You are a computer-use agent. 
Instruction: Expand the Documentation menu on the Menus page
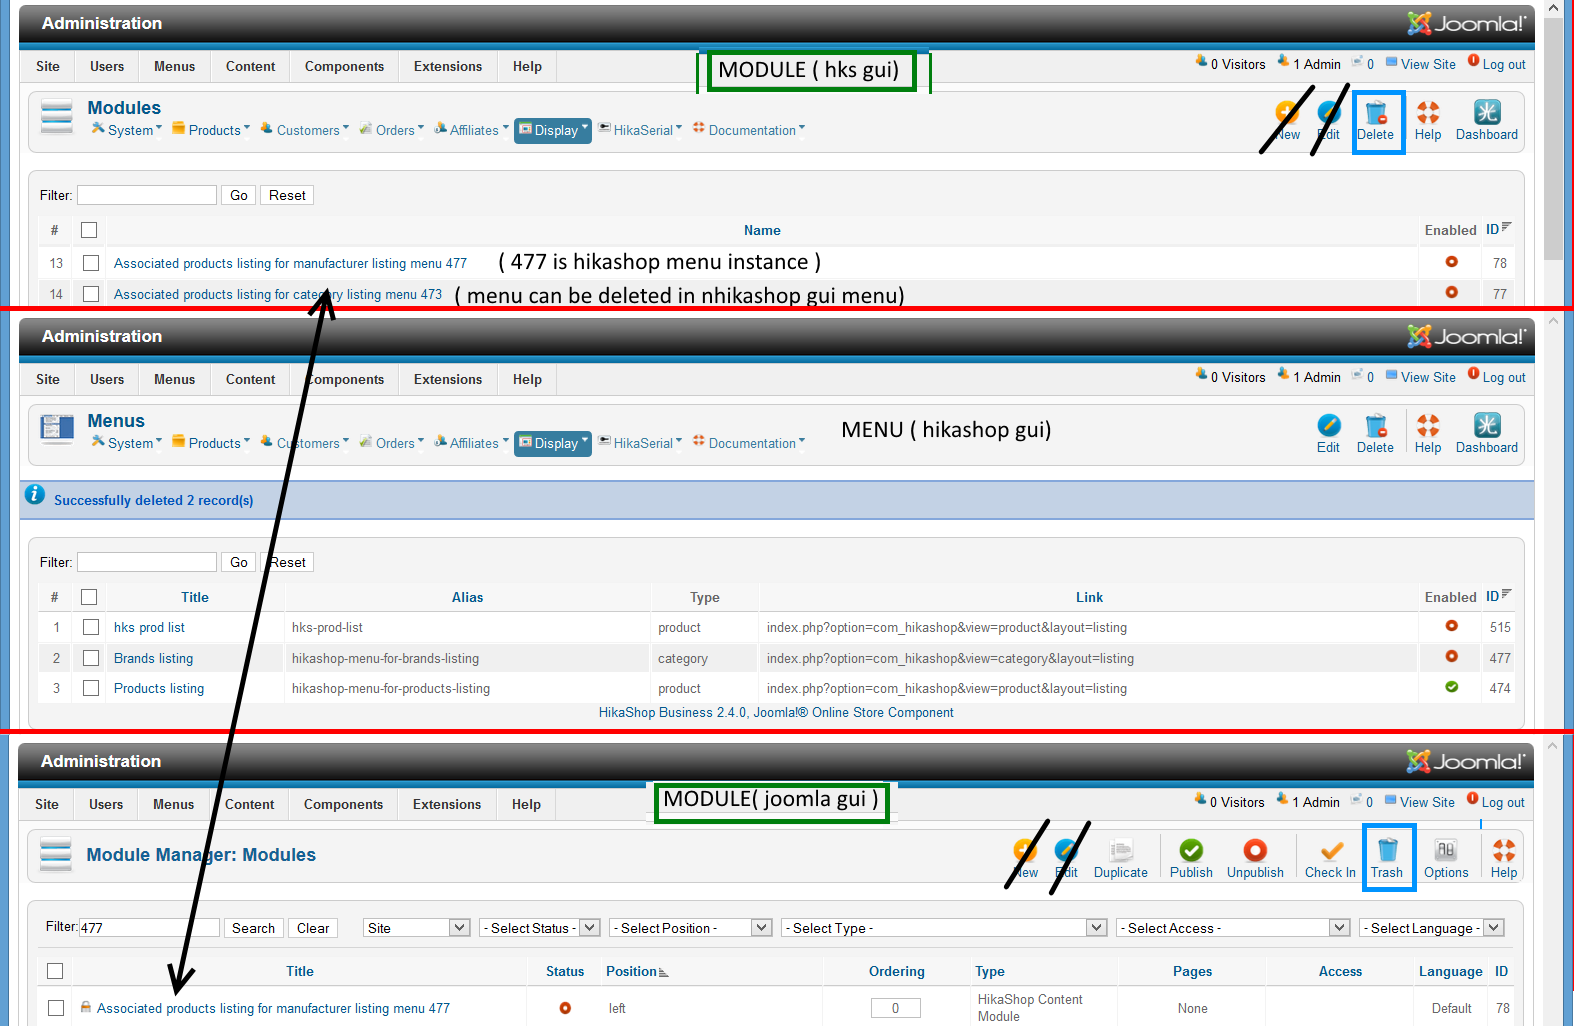point(749,443)
